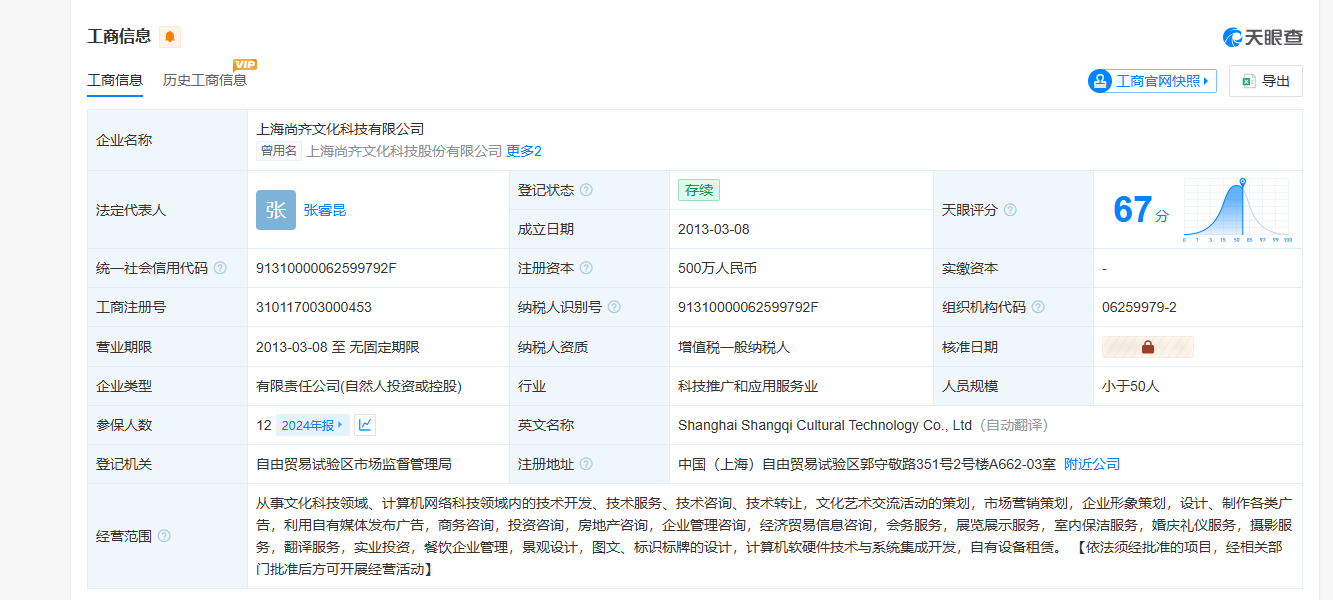Click registered capital 500万人民币
Image resolution: width=1333 pixels, height=600 pixels.
pos(717,268)
